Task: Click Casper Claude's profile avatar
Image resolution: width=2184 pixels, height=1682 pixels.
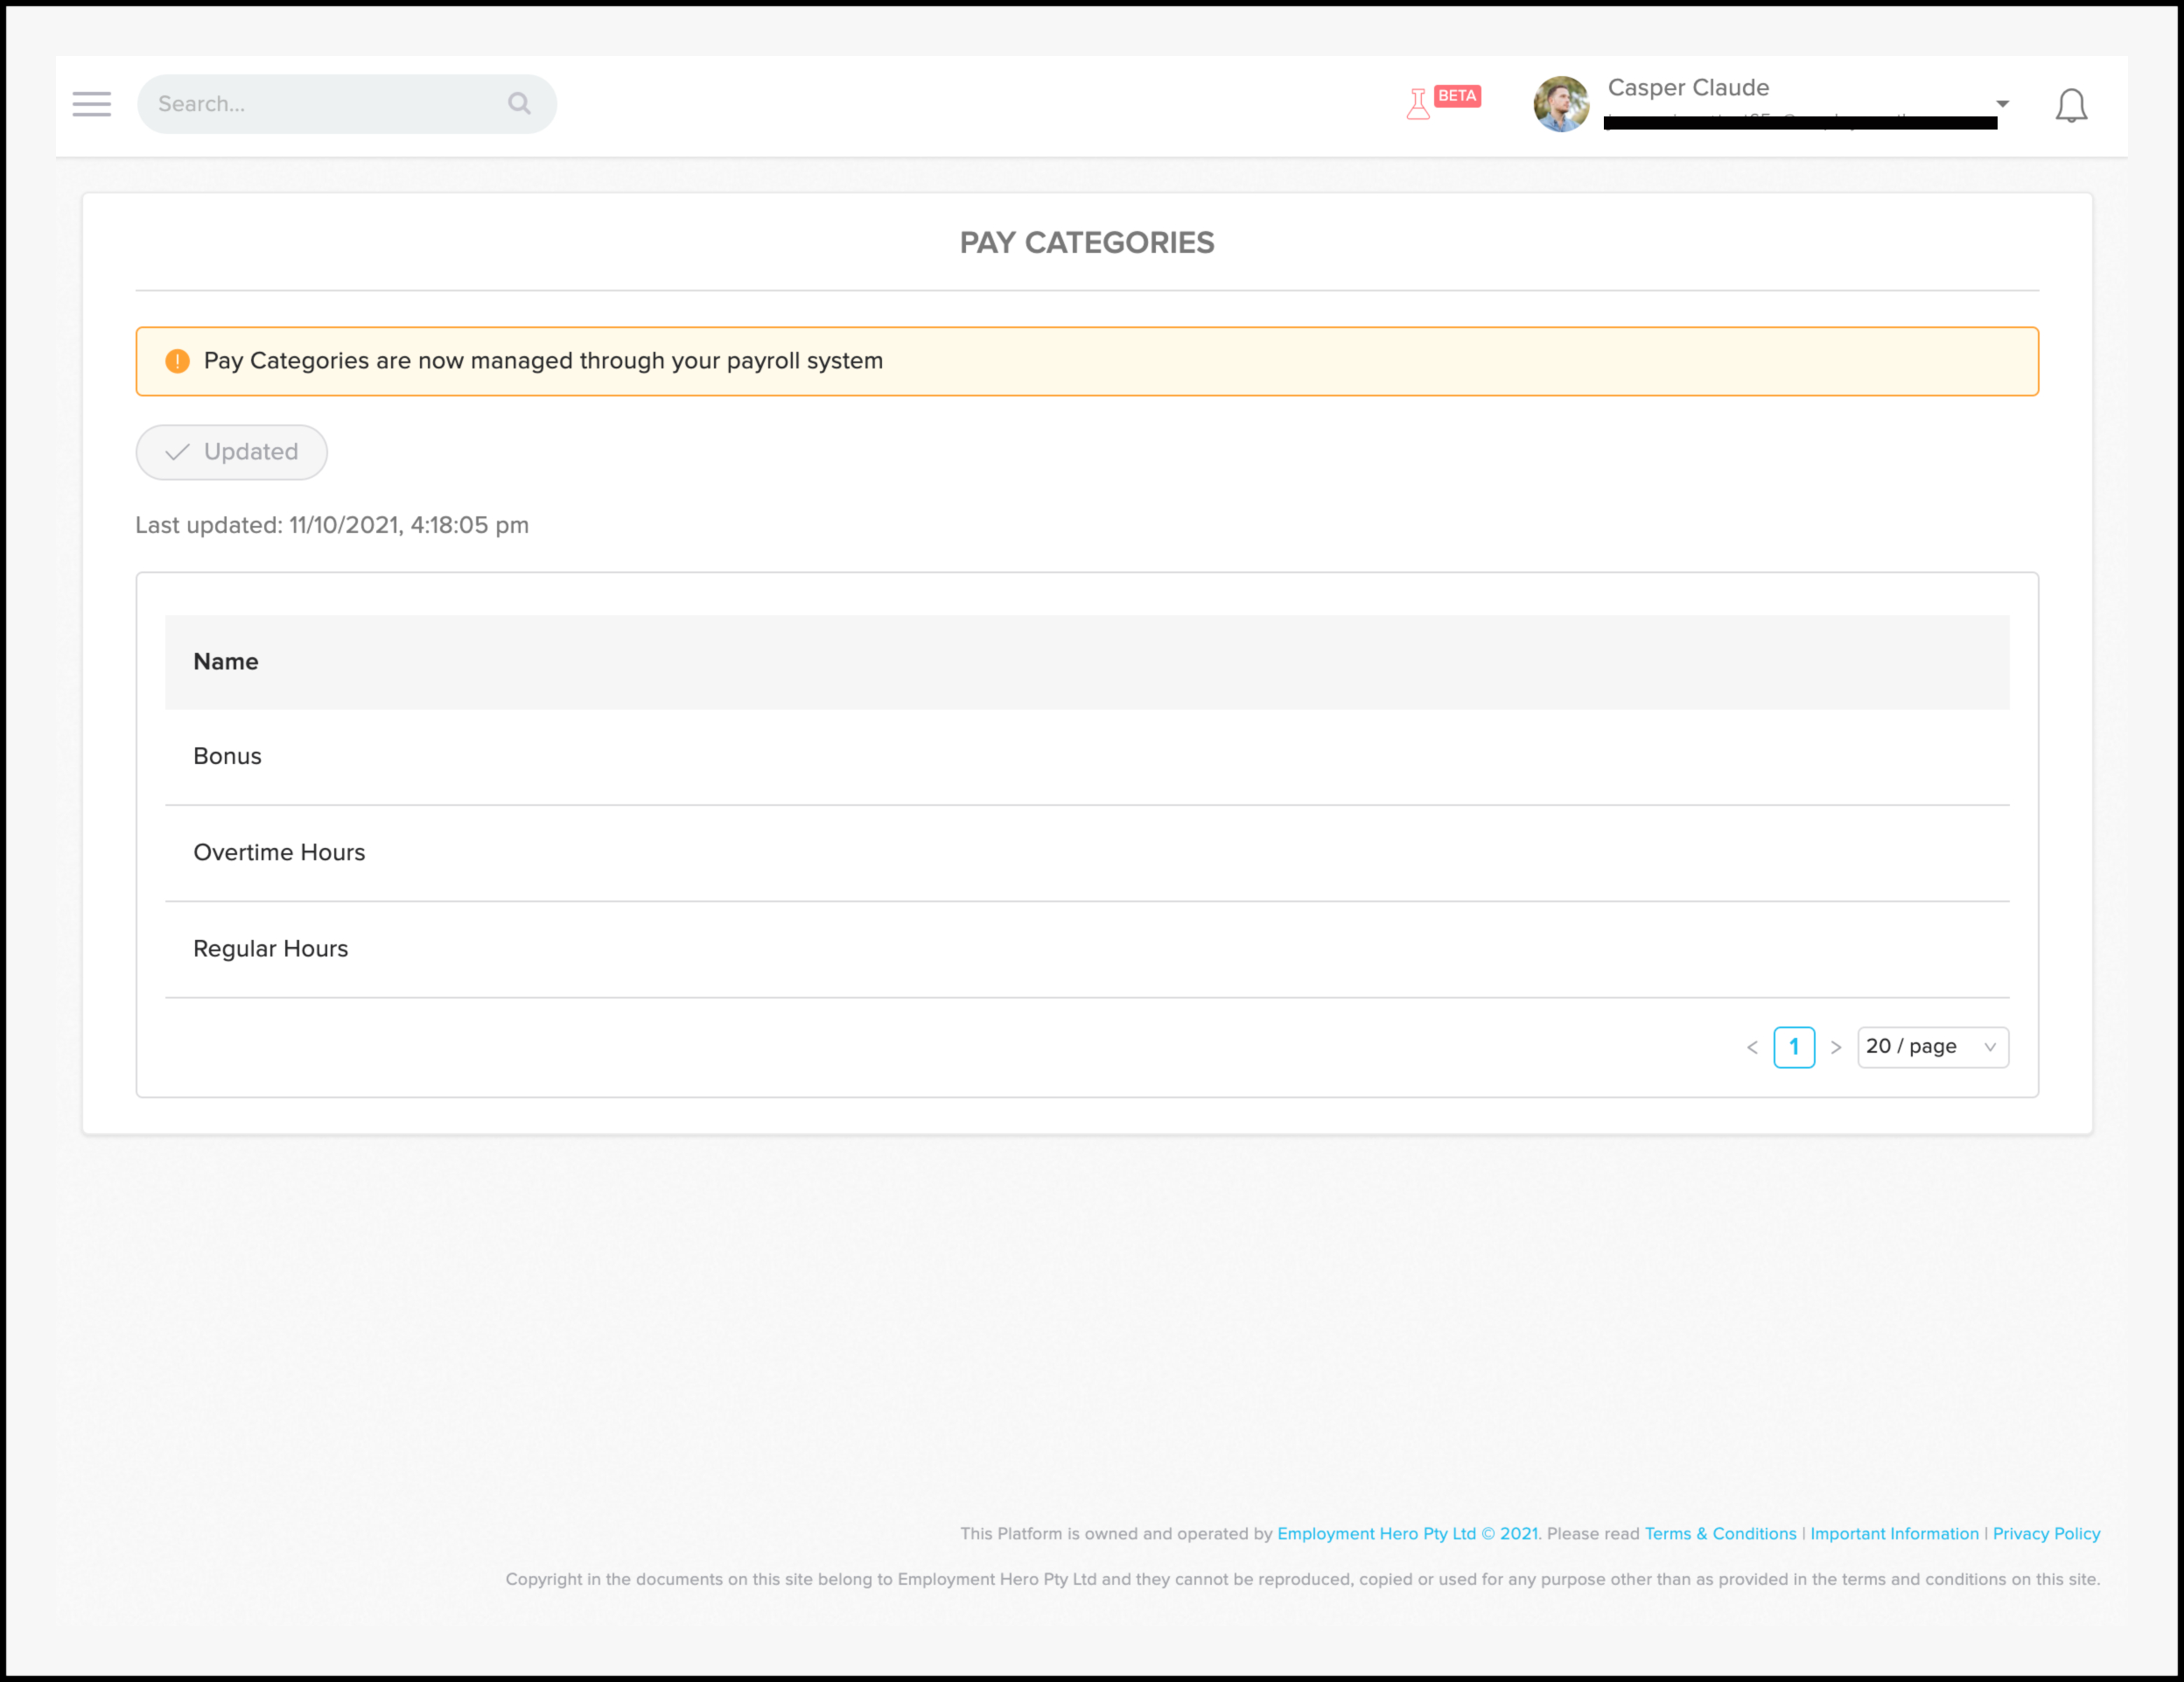Action: coord(1560,104)
